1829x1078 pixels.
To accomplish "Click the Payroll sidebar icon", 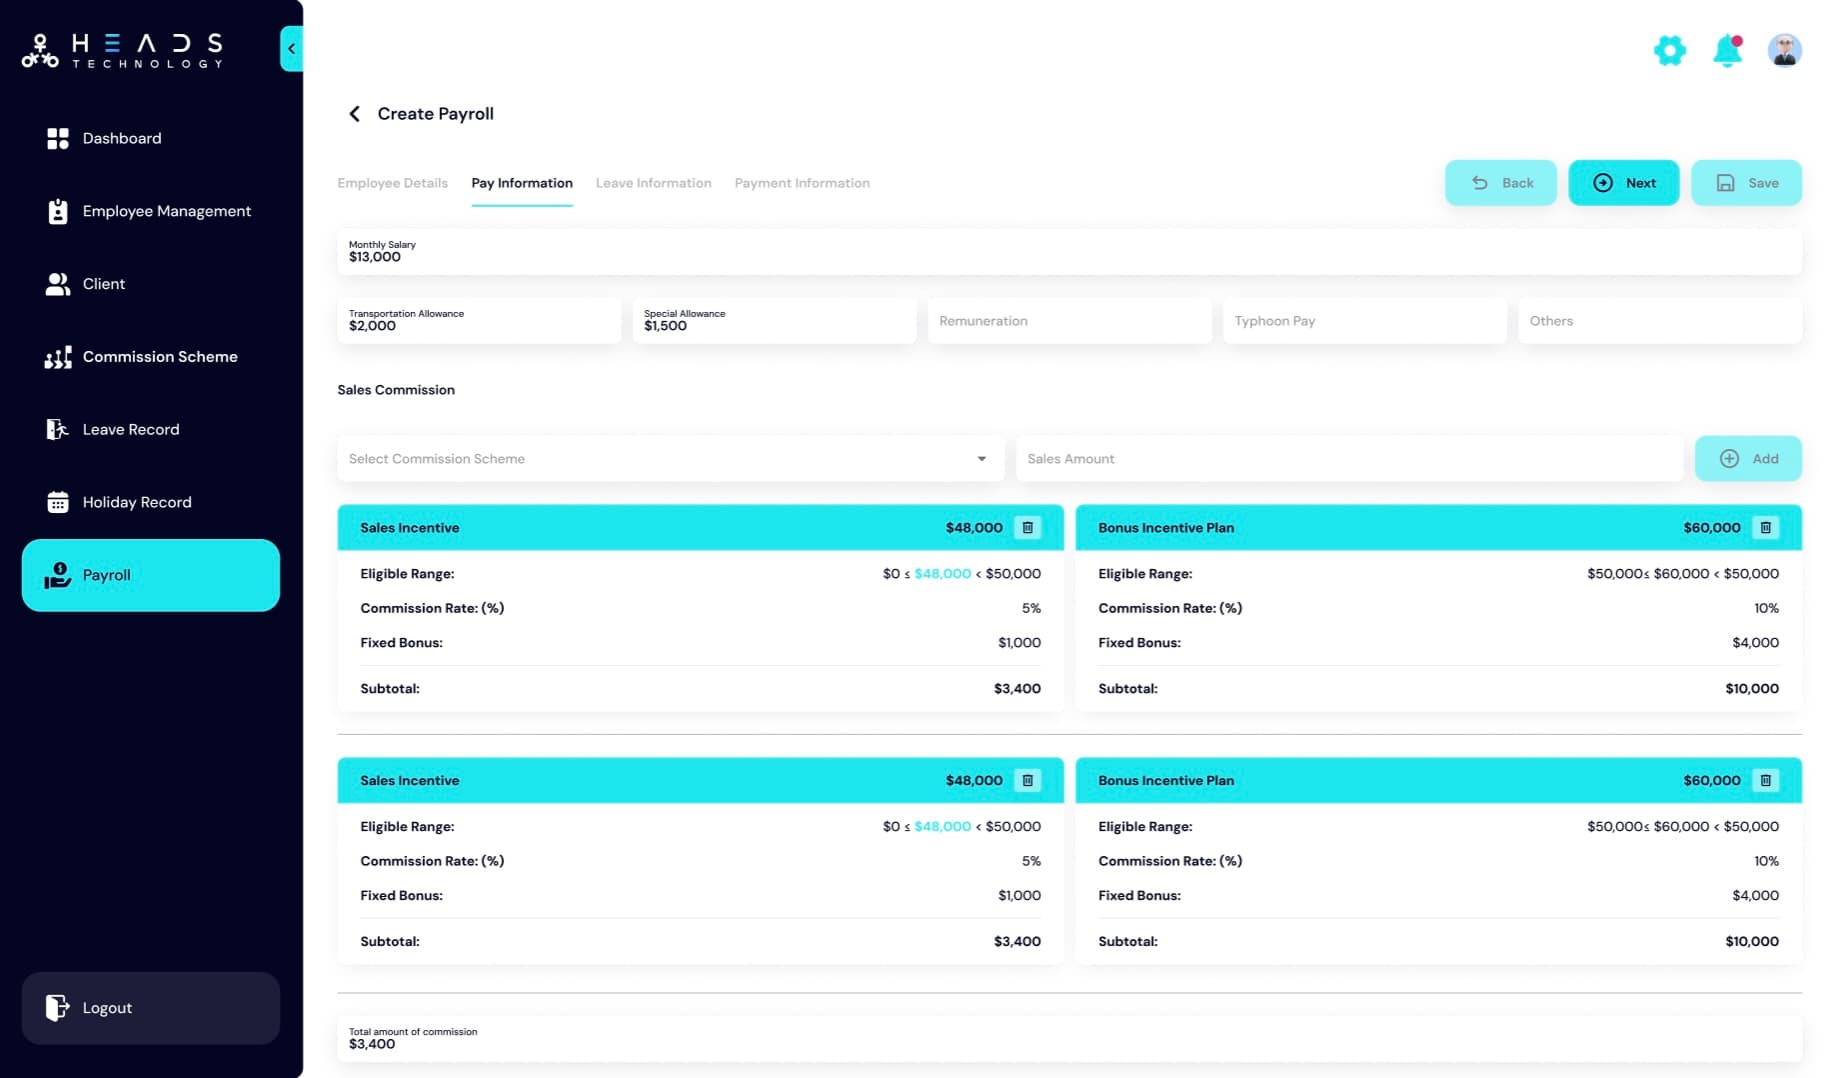I will click(58, 574).
